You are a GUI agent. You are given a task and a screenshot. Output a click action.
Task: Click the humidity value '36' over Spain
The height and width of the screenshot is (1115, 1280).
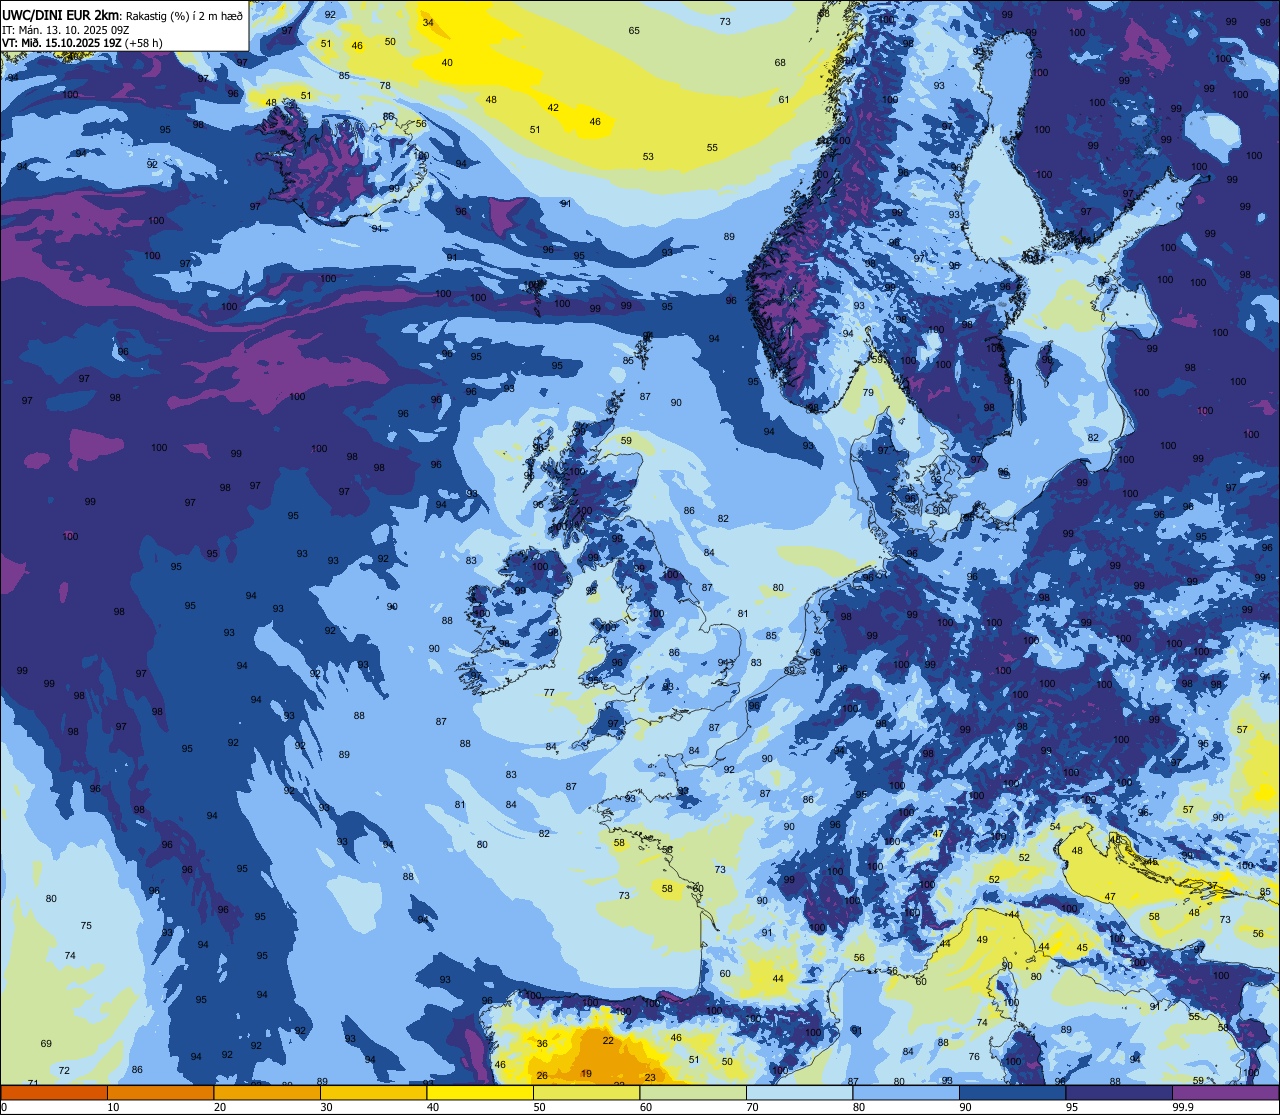542,1043
